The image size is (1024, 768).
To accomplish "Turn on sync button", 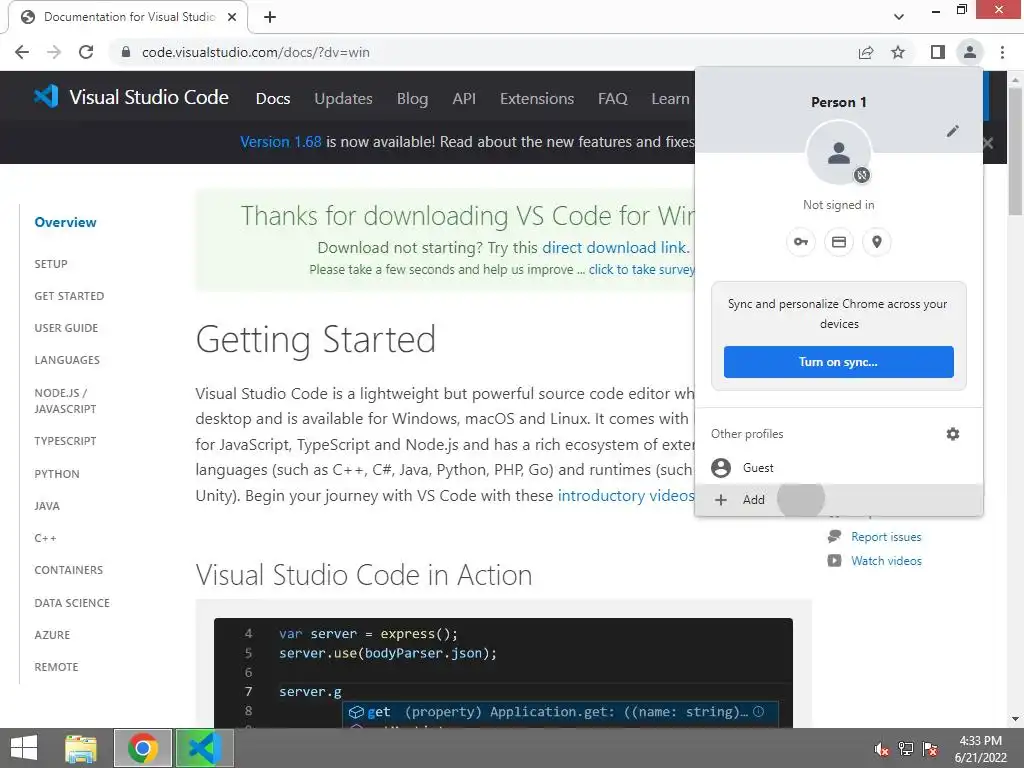I will tap(839, 362).
